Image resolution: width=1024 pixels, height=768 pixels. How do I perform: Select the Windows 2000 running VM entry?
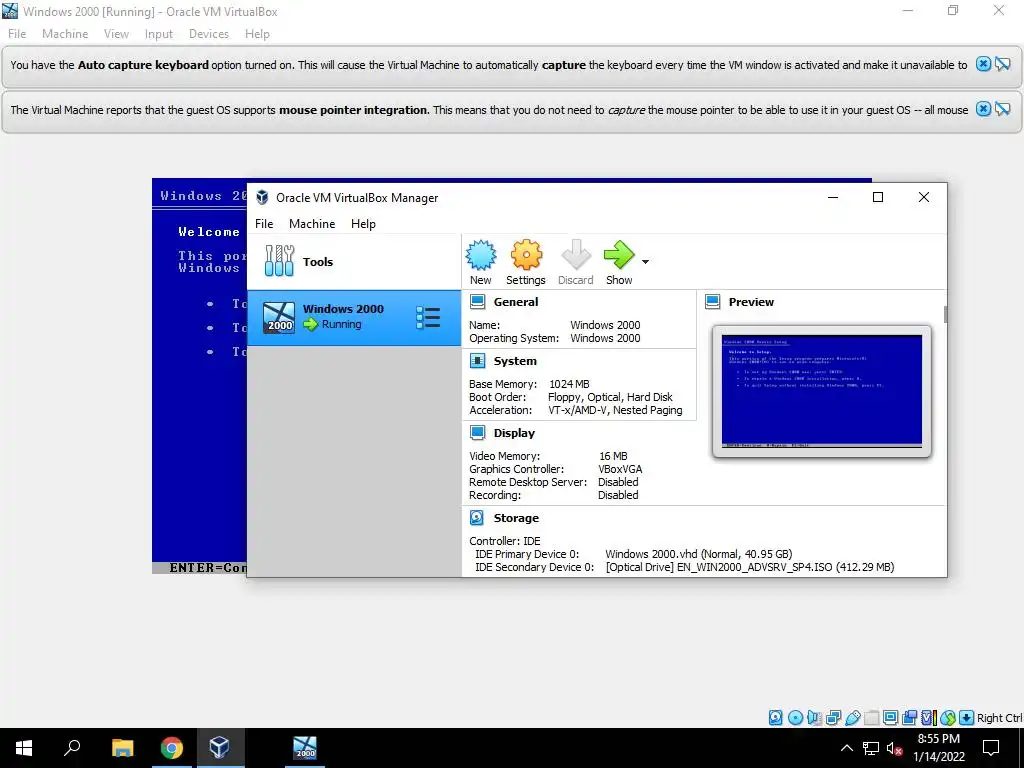click(354, 317)
